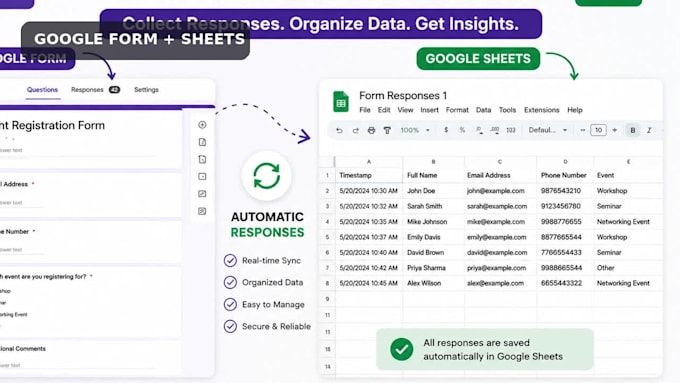This screenshot has width=680, height=383.
Task: Open the 100% zoom dropdown
Action: click(x=415, y=130)
